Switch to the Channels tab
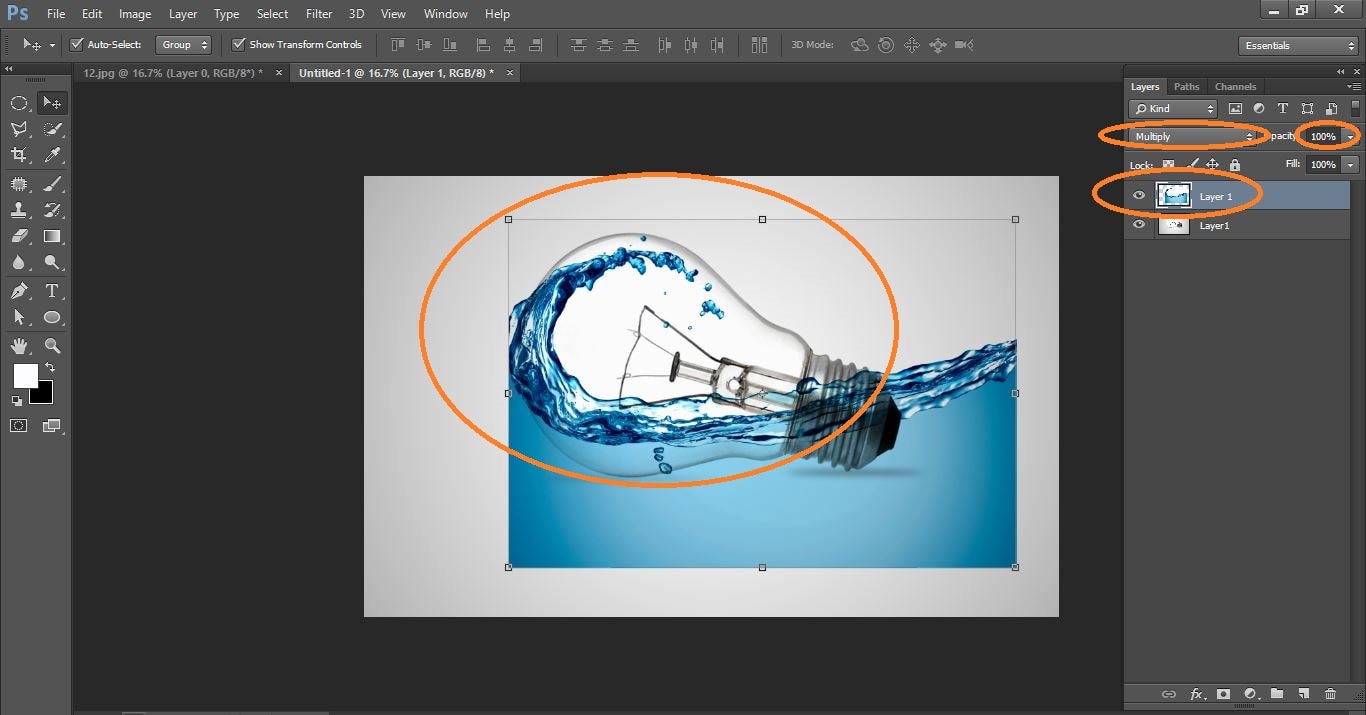Viewport: 1366px width, 715px height. pos(1235,86)
